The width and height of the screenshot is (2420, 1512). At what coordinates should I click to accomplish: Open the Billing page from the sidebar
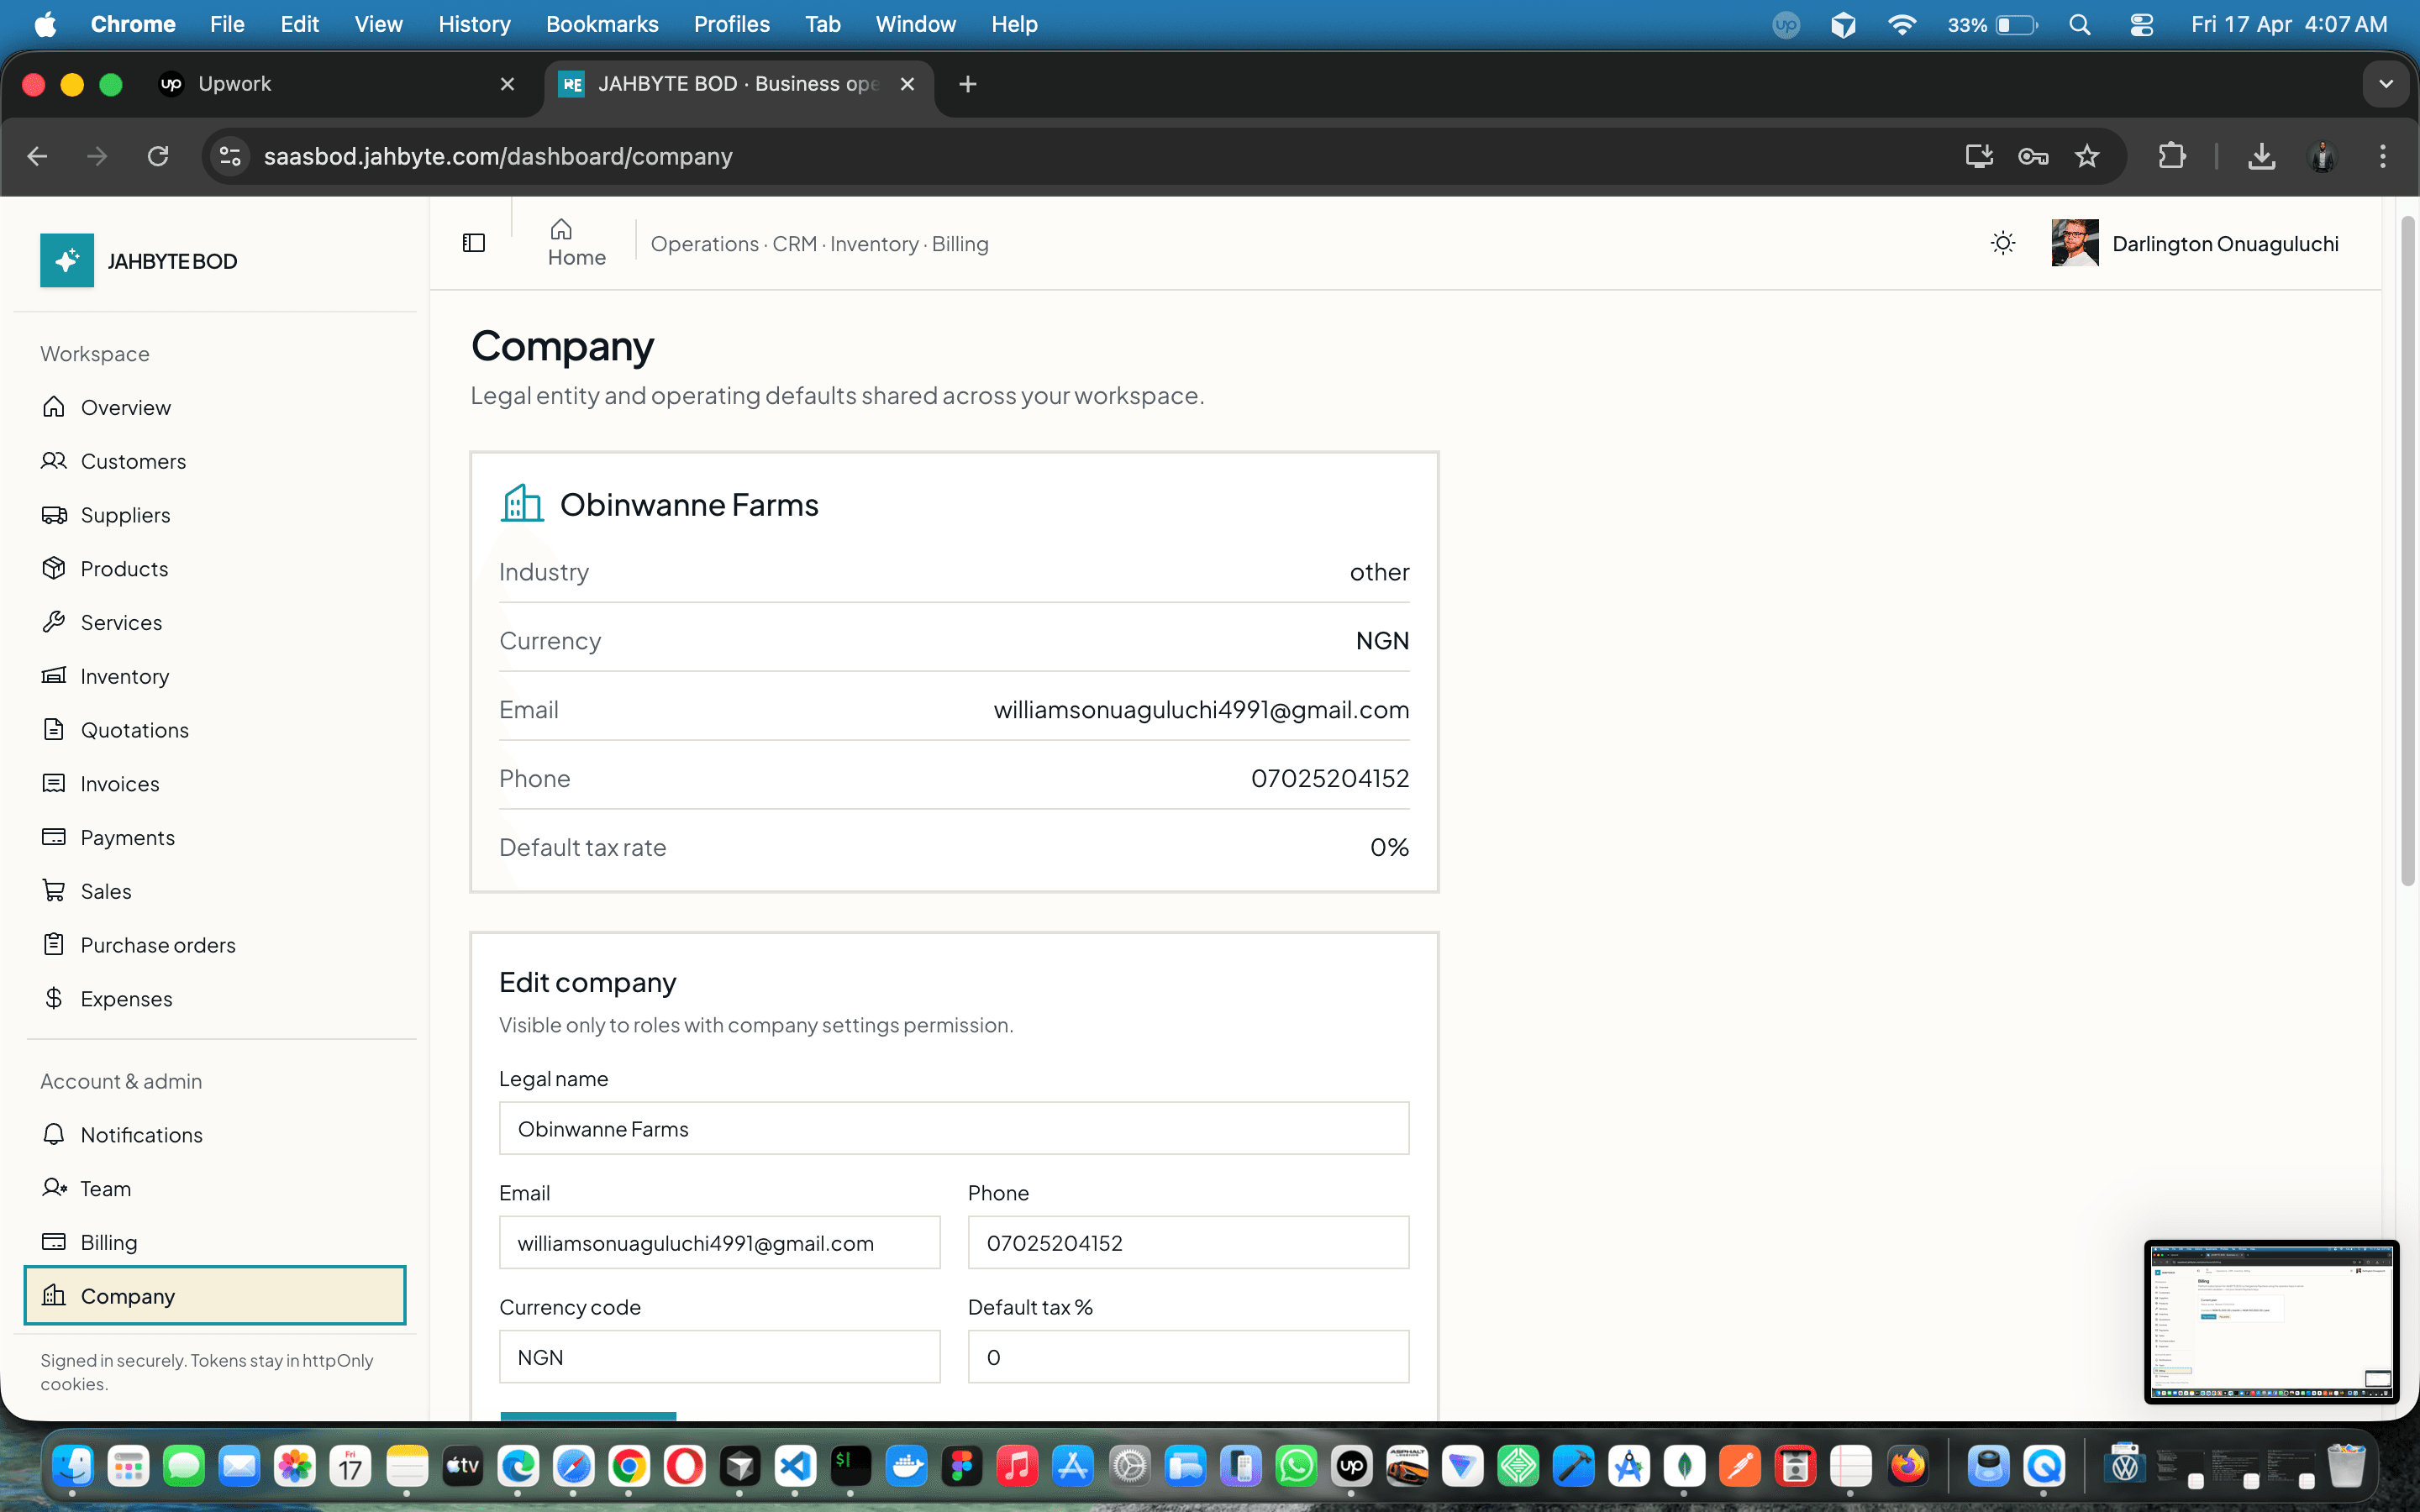(108, 1242)
